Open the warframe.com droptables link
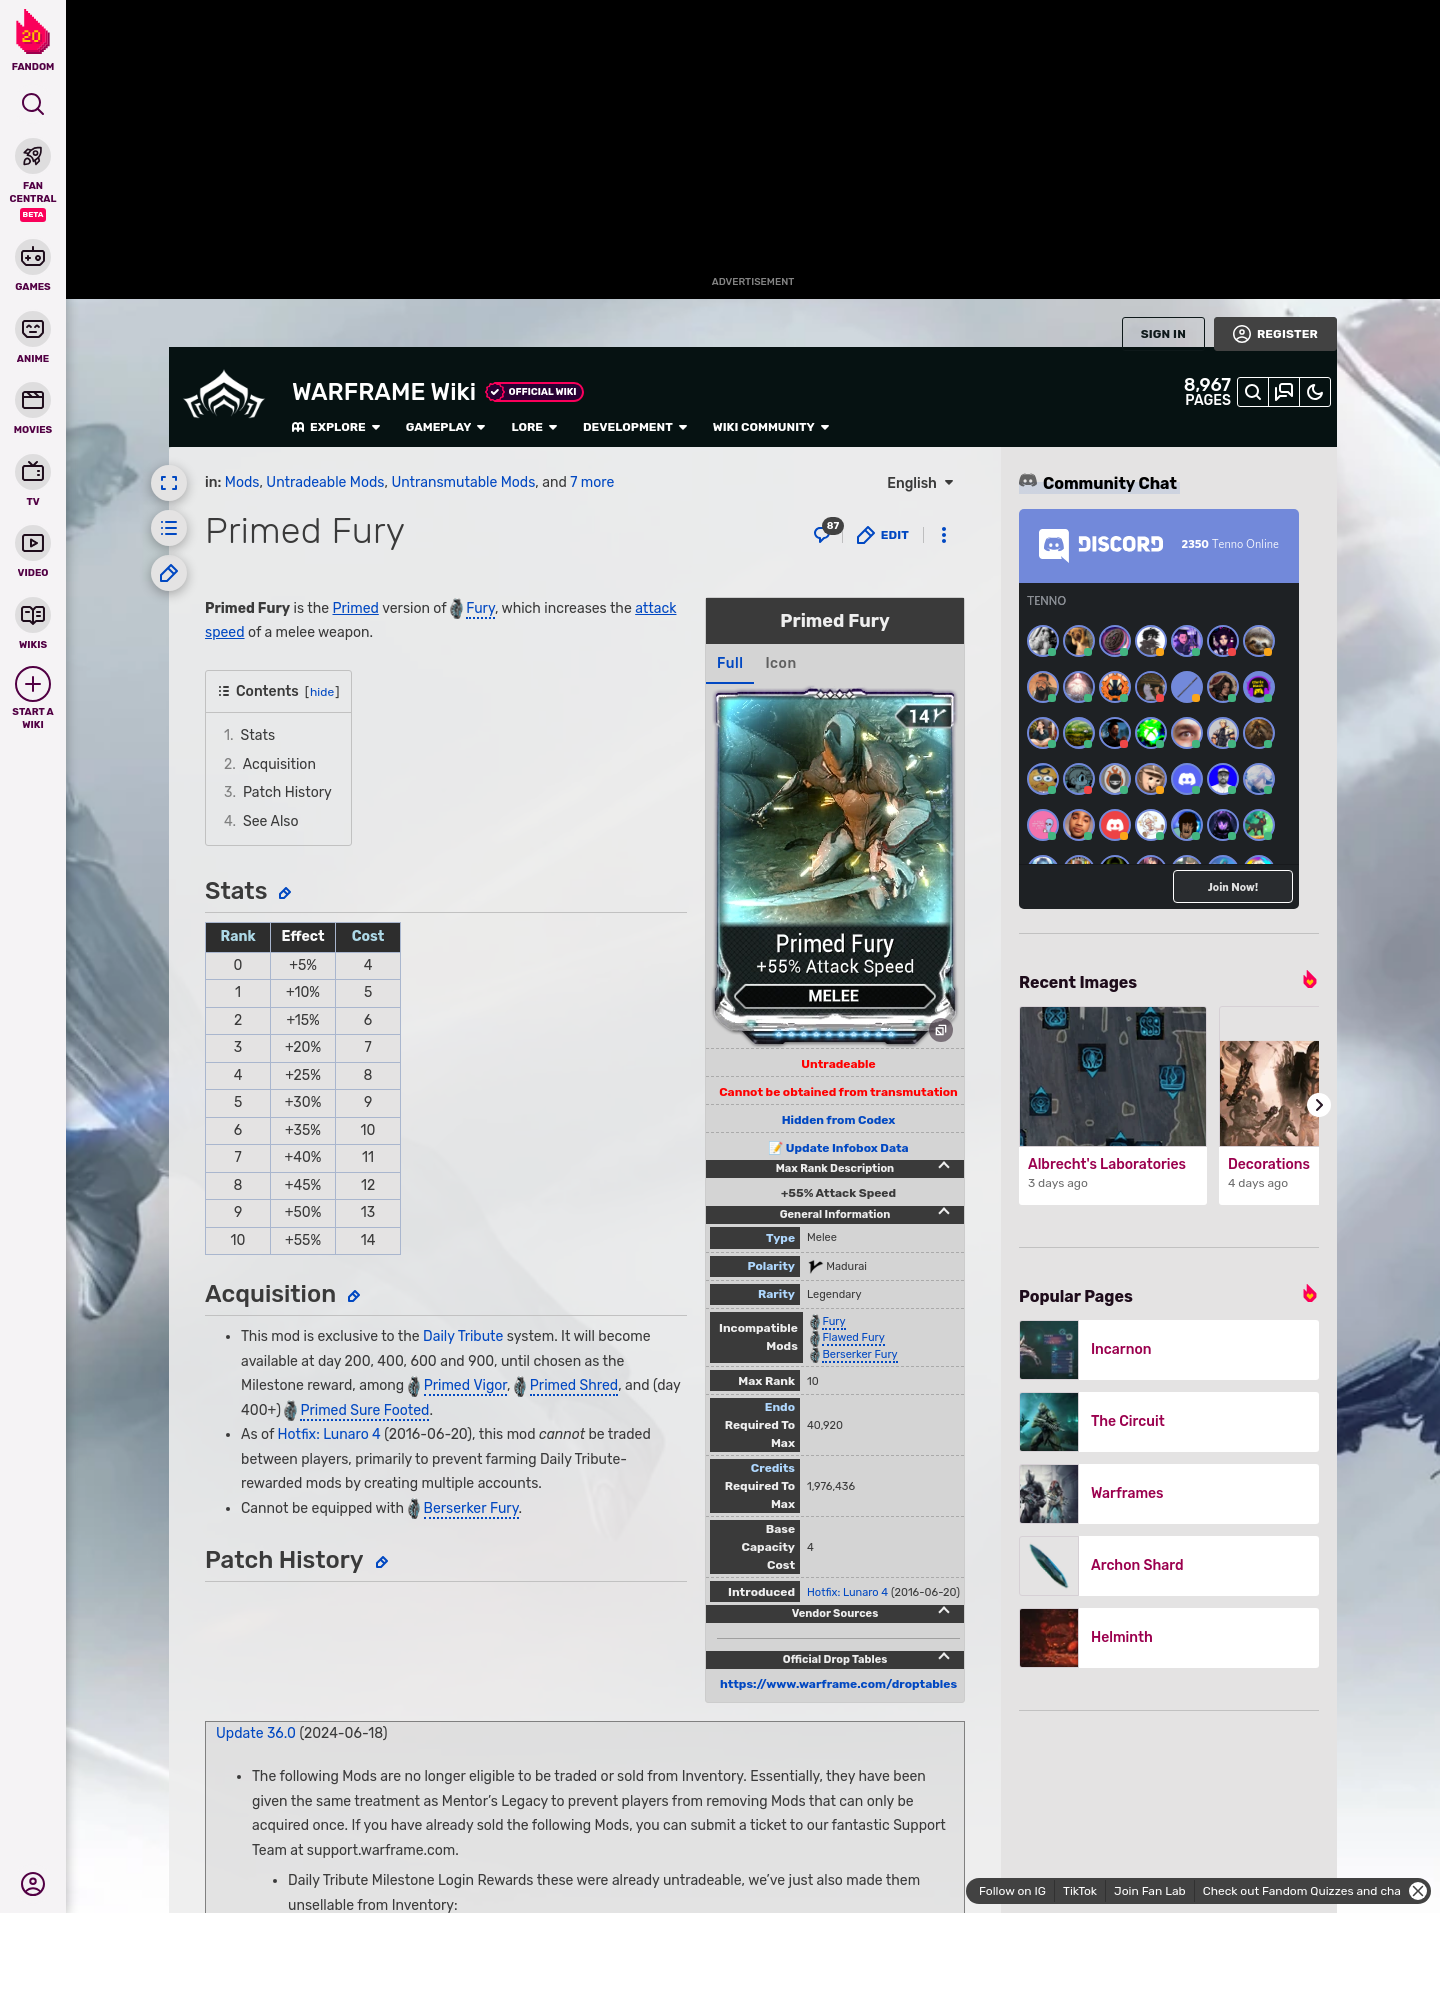This screenshot has width=1440, height=2000. [838, 1684]
